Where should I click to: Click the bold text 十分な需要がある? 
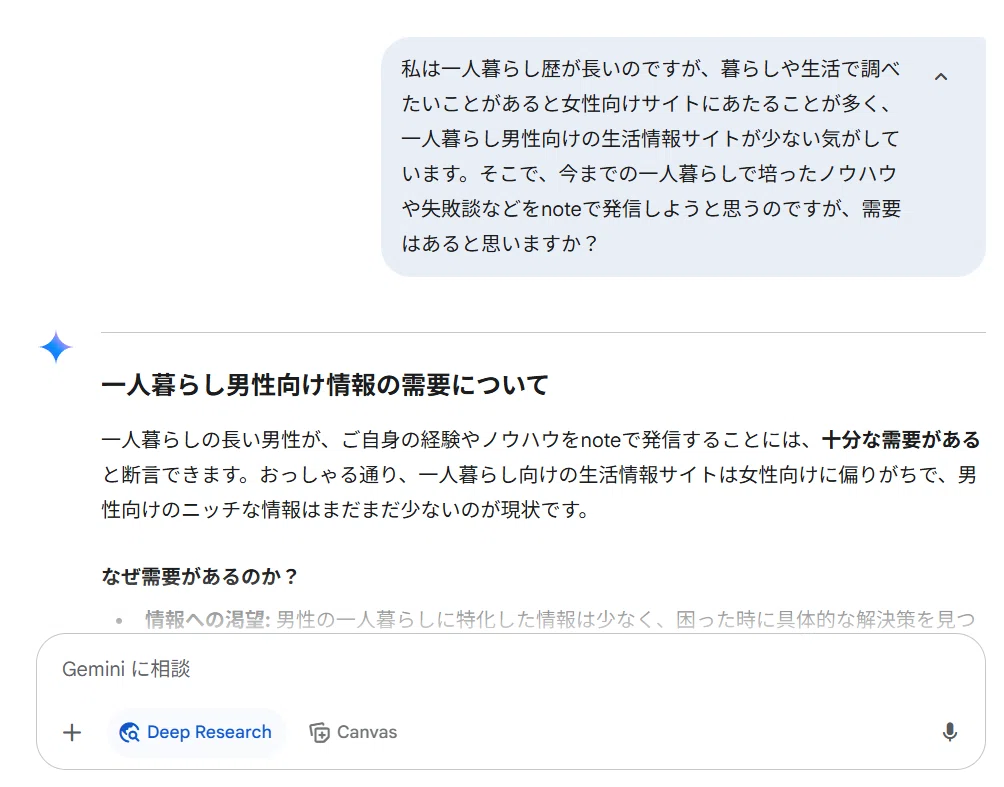click(x=901, y=439)
